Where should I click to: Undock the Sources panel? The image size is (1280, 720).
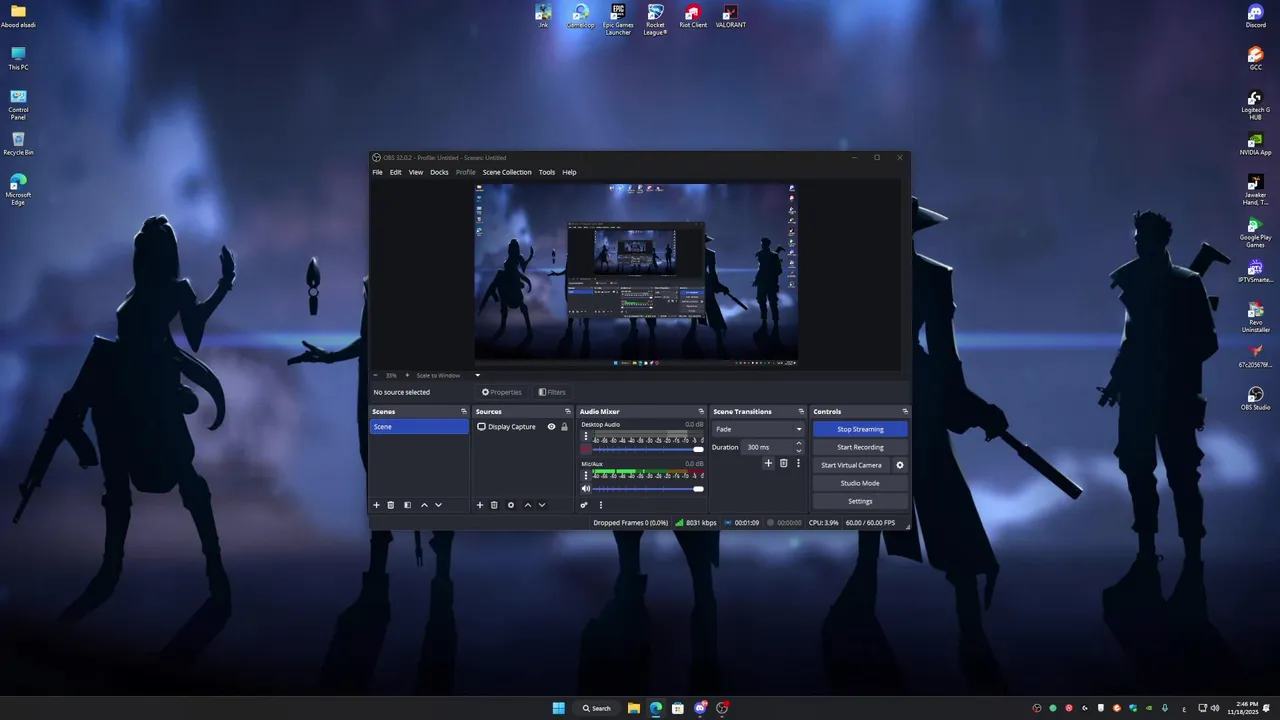pyautogui.click(x=567, y=411)
